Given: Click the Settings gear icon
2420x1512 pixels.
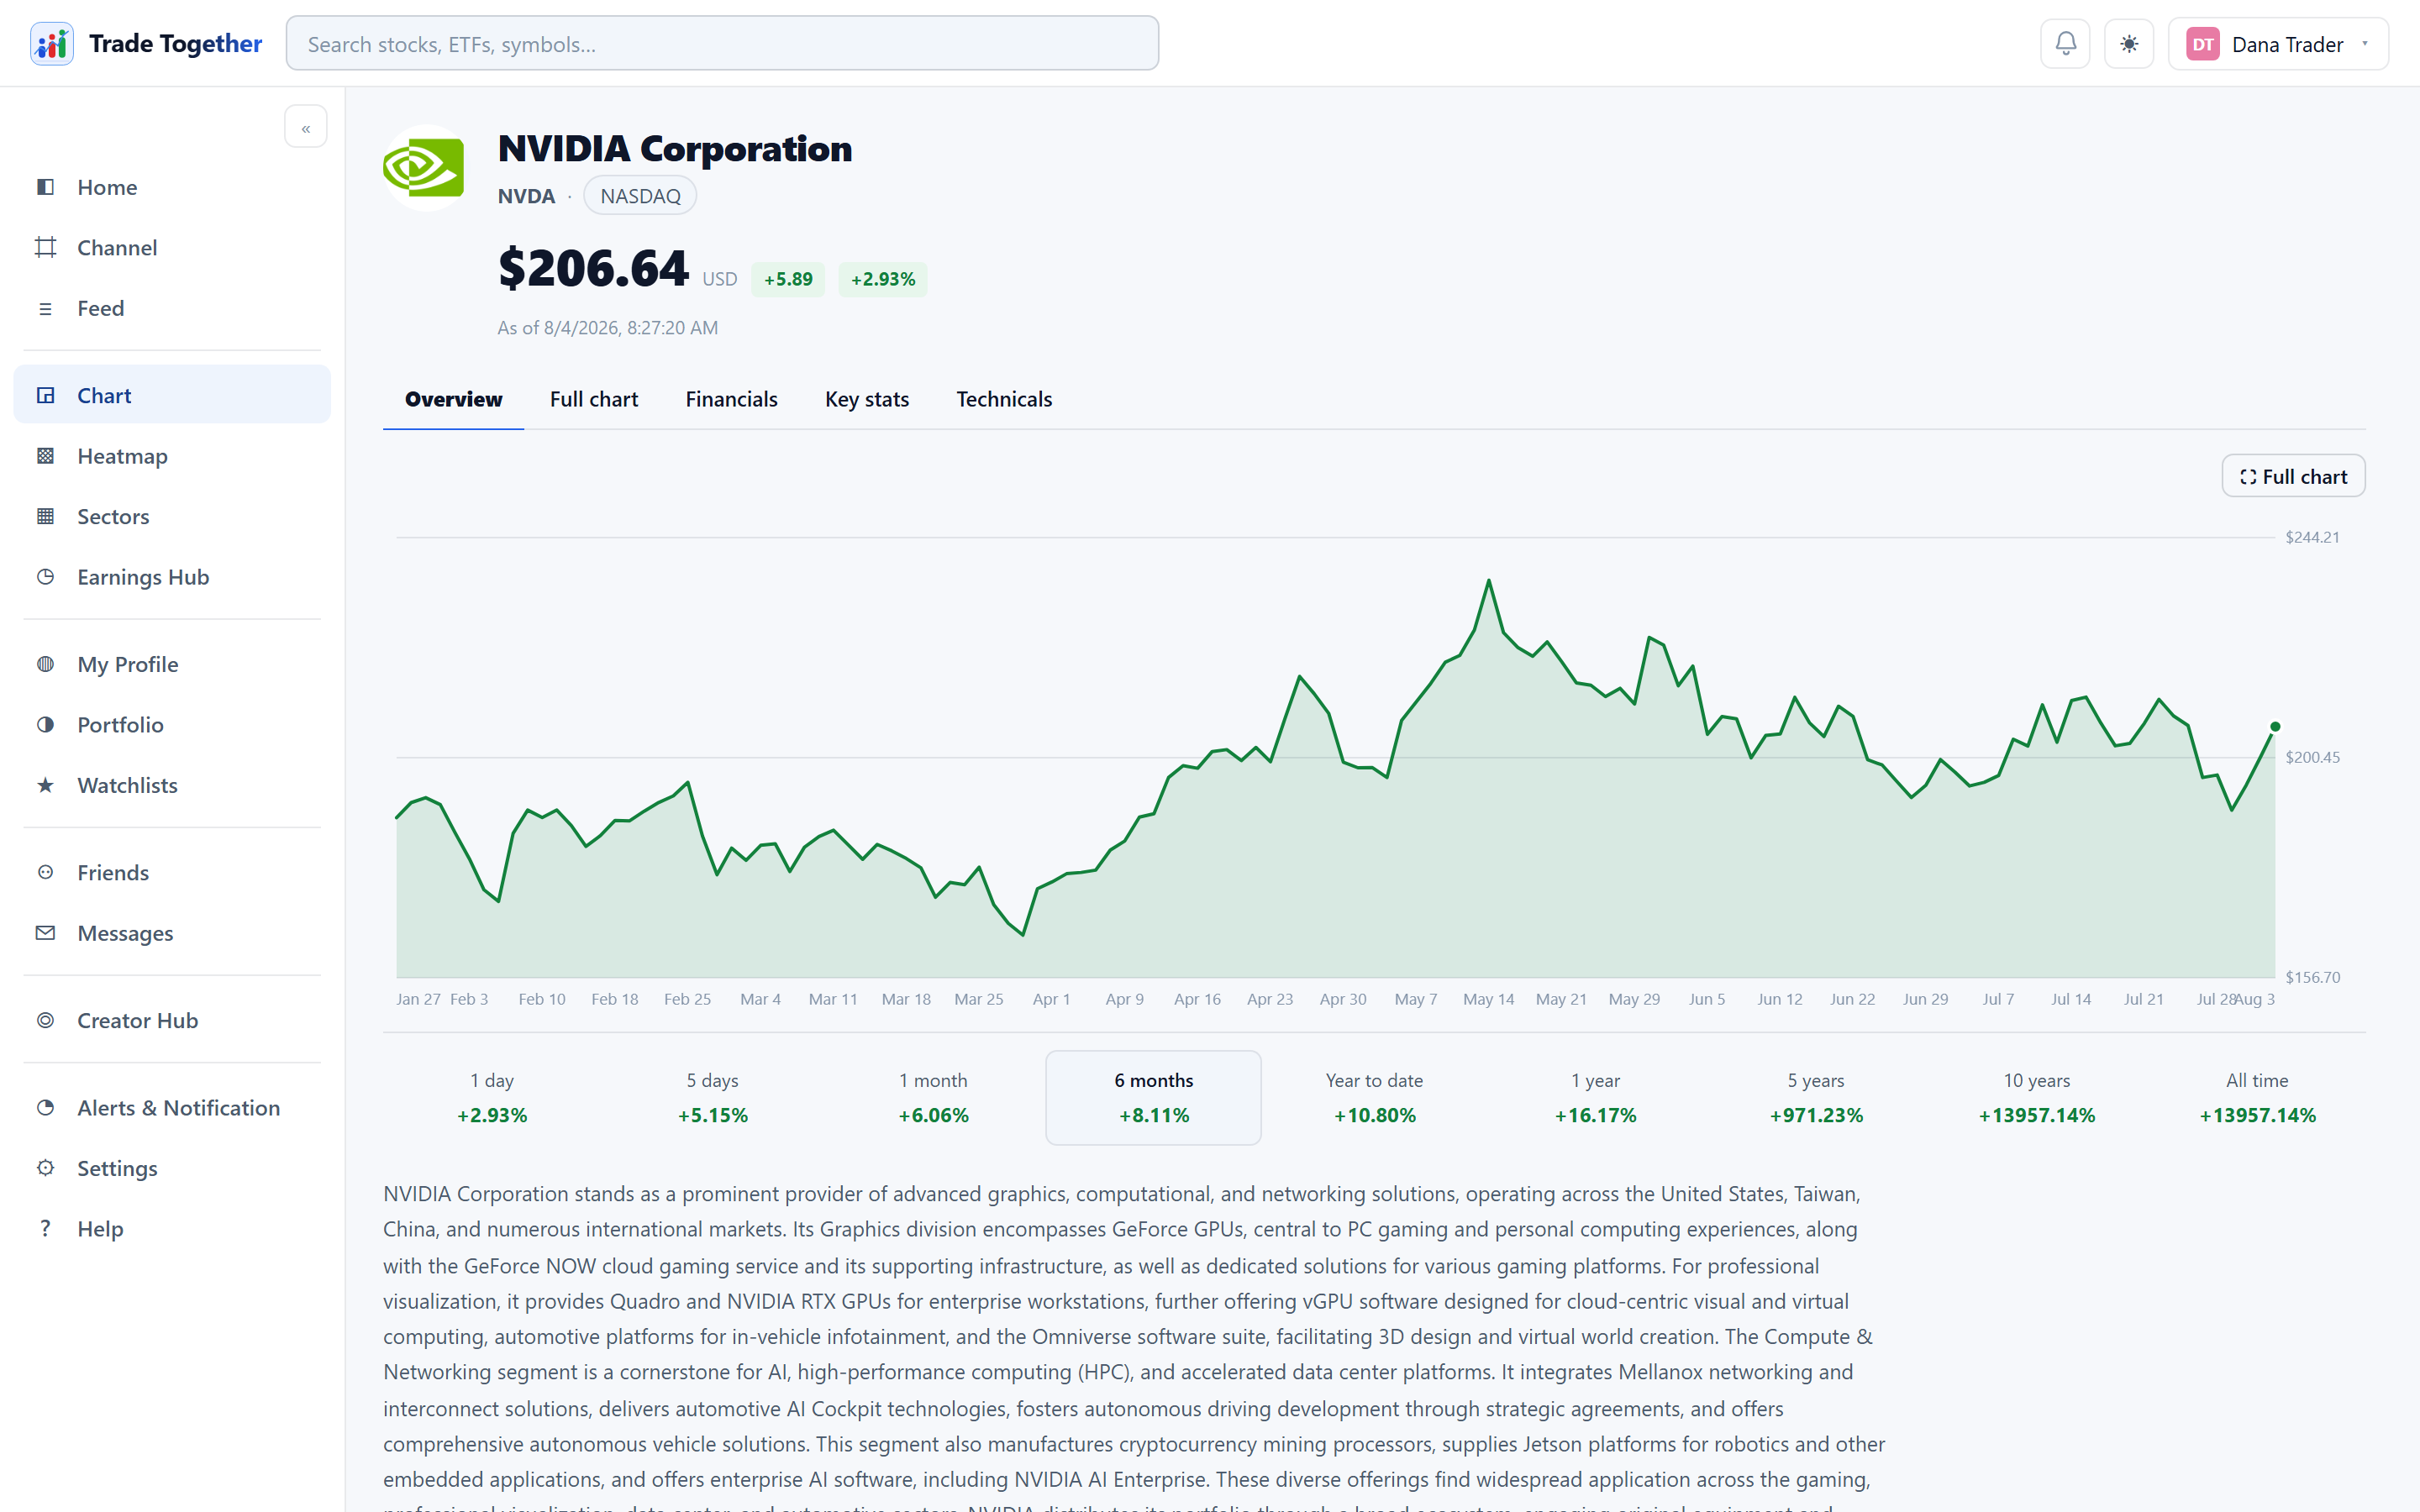Looking at the screenshot, I should pyautogui.click(x=45, y=1168).
